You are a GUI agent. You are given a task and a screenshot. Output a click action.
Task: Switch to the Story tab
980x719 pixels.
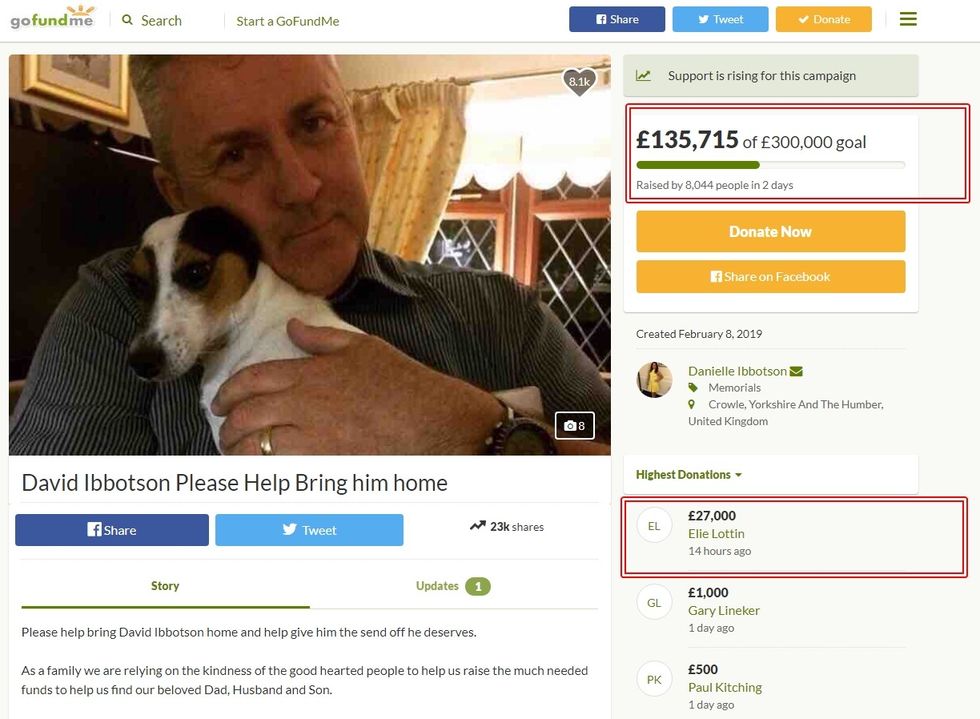click(165, 586)
